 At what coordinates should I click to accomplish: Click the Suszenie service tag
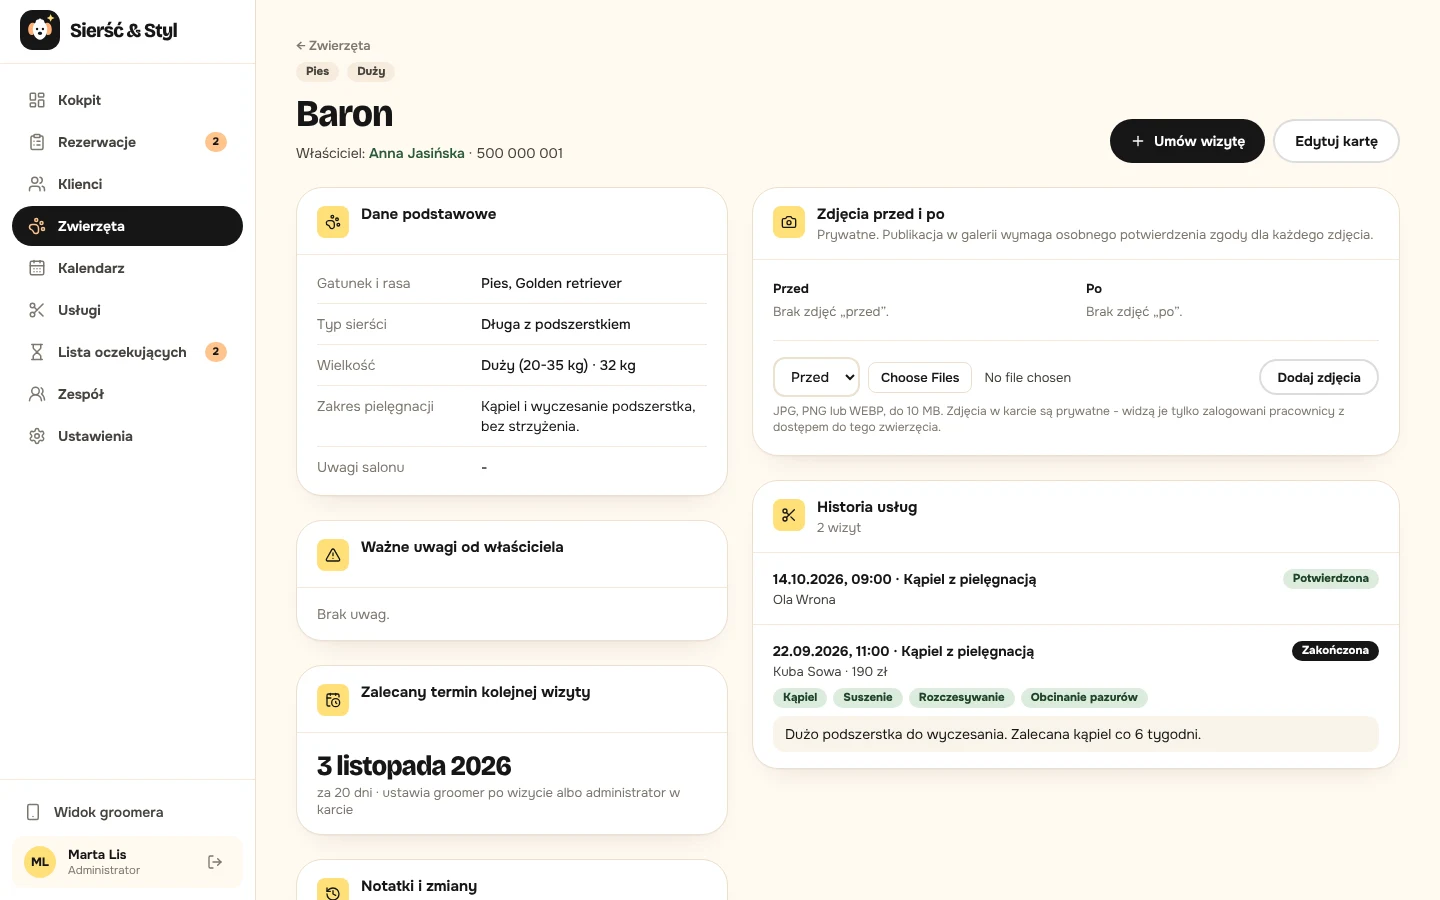tap(868, 697)
